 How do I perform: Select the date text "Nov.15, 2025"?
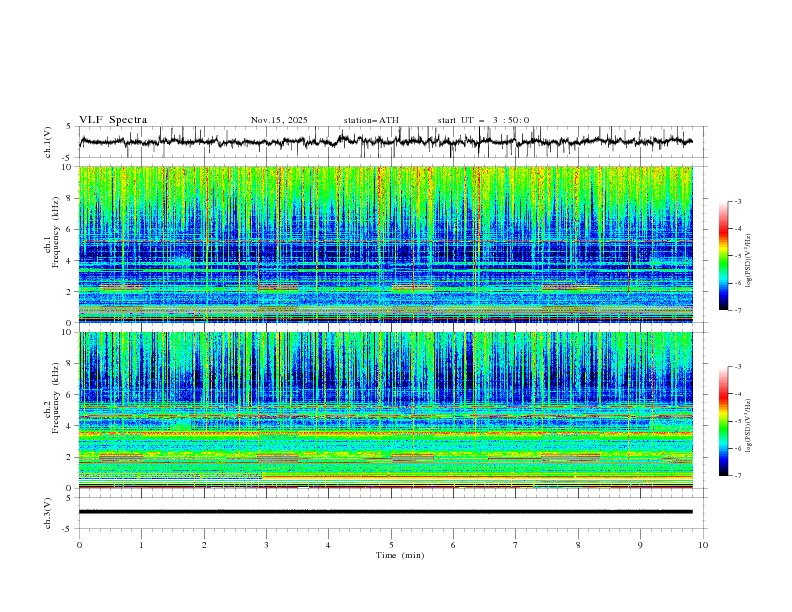tap(279, 120)
